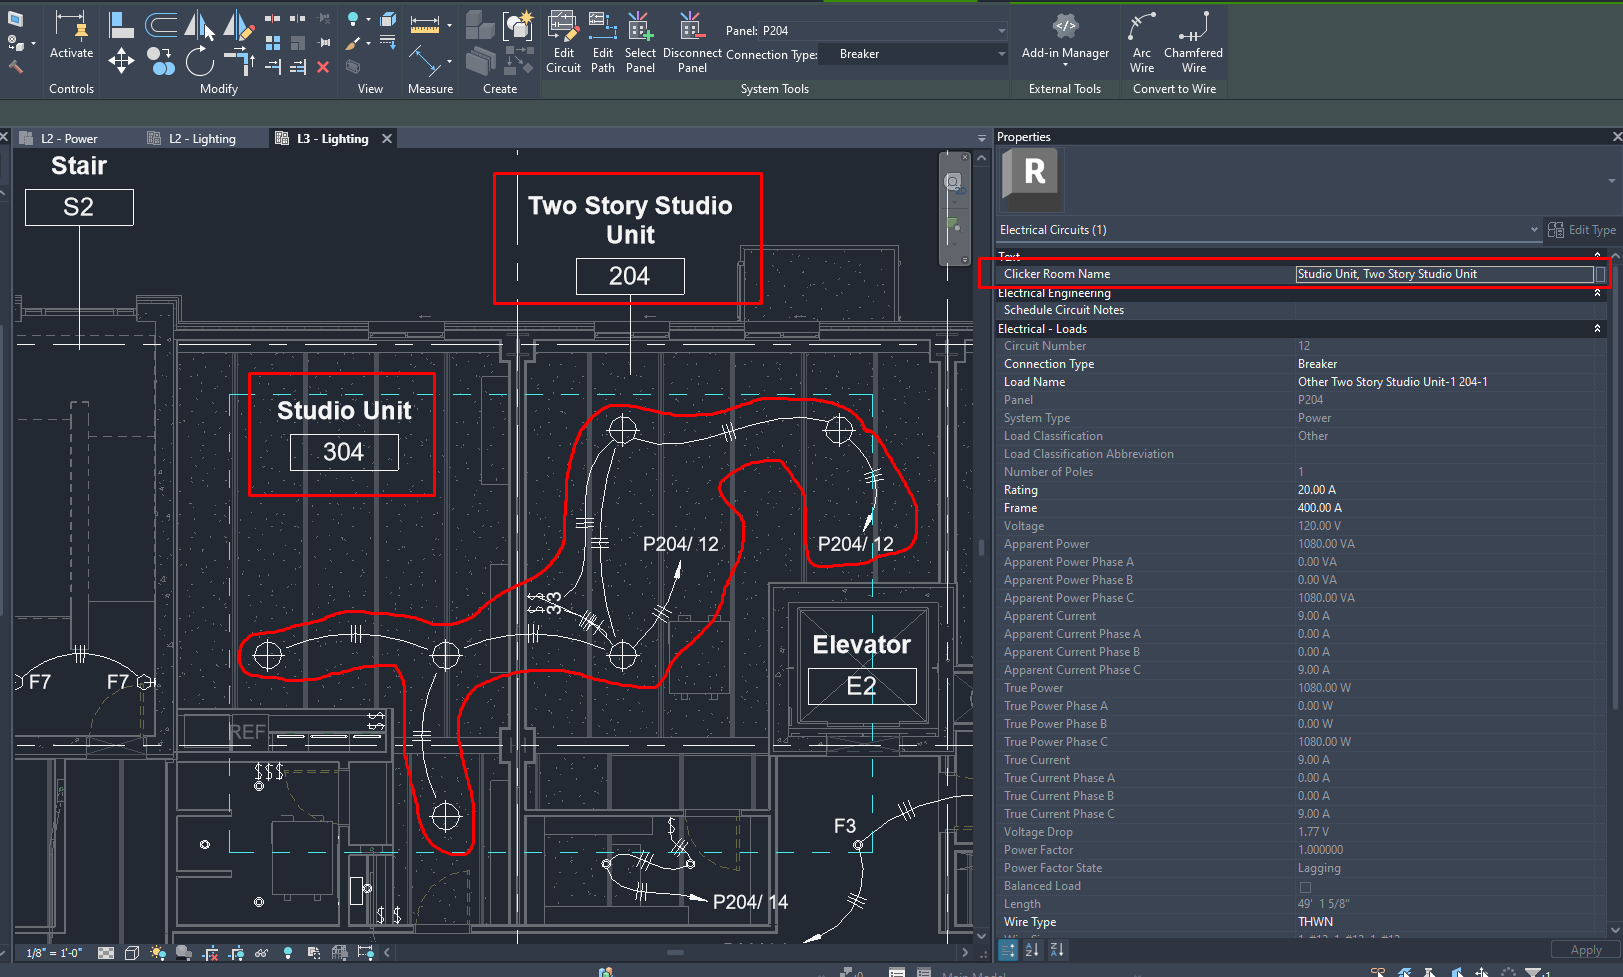
Task: Collapse the Electrical Engineering section
Action: 1597,293
